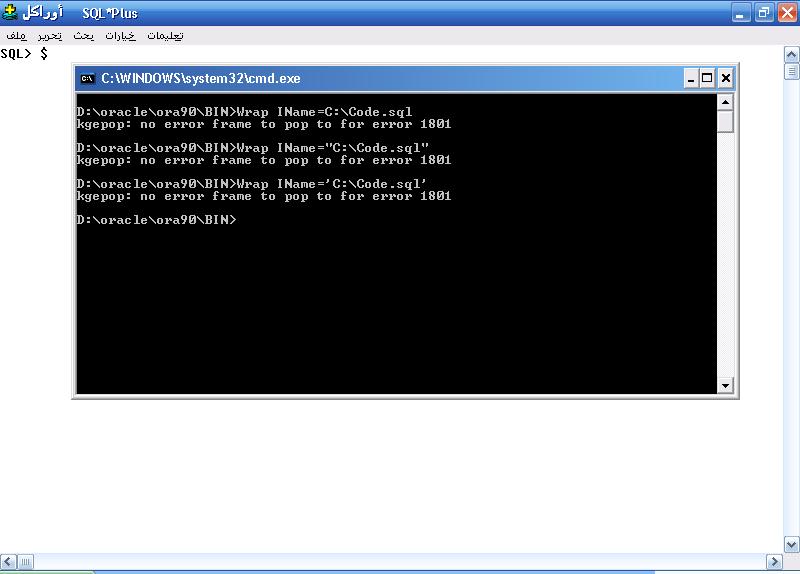Open the ملف (File) menu
This screenshot has height=574, width=800.
[x=15, y=36]
